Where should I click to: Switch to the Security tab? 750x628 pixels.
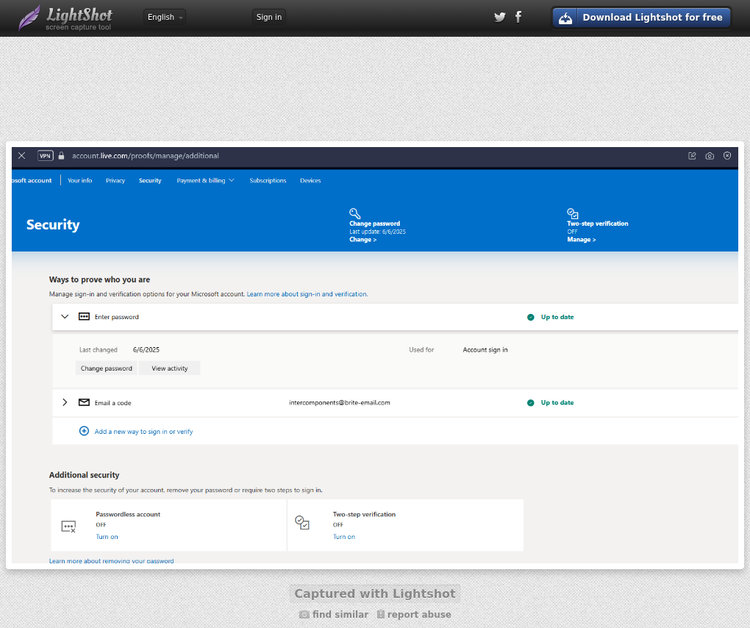tap(150, 180)
